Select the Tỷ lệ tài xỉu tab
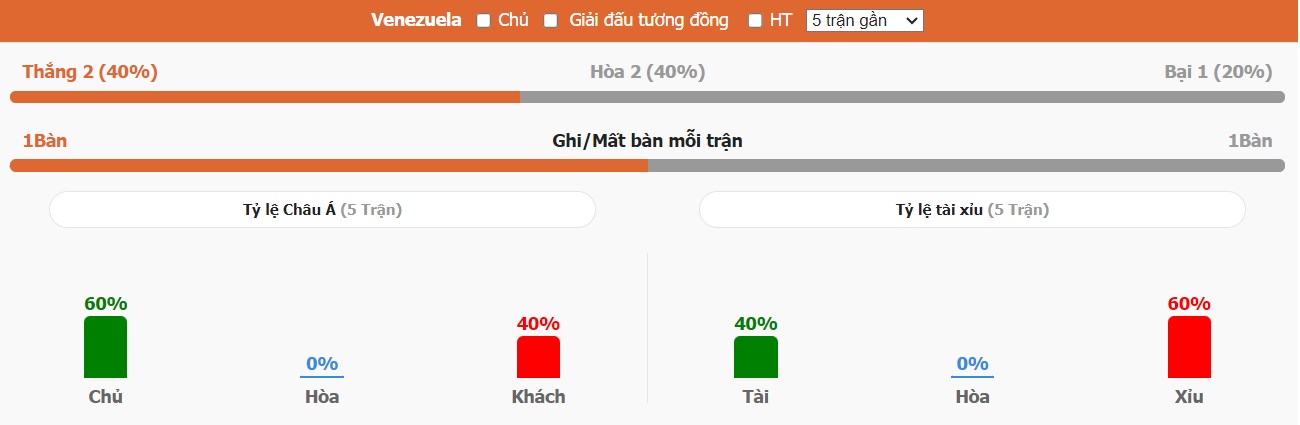The image size is (1300, 425). (x=972, y=210)
